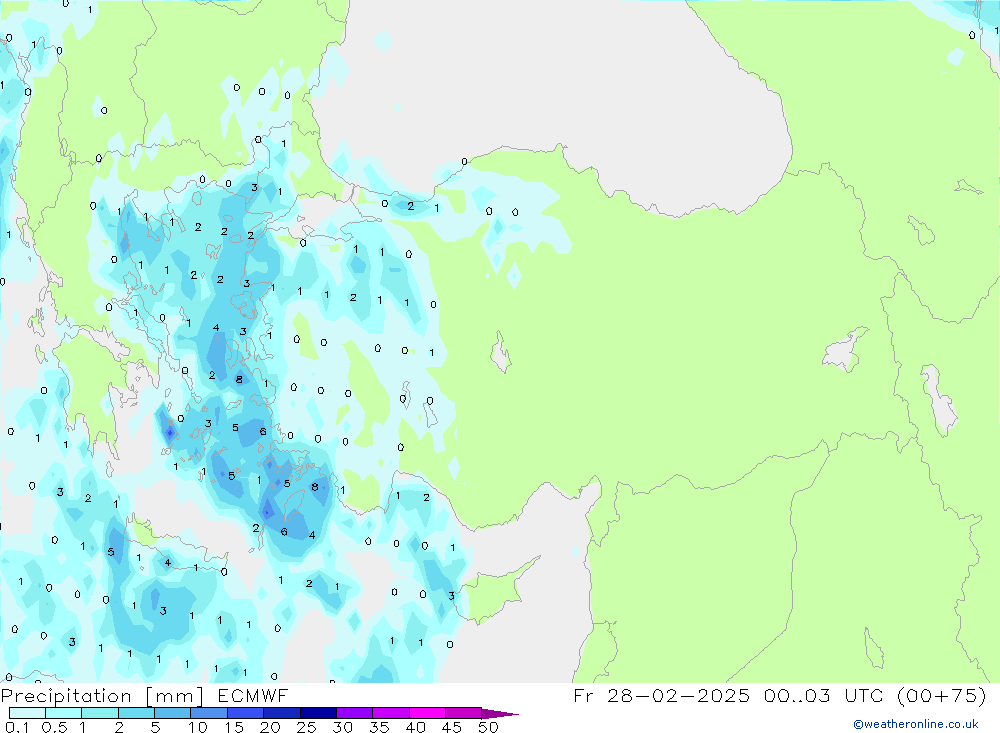
Task: Click the '50' legend scale label
Action: [x=489, y=727]
